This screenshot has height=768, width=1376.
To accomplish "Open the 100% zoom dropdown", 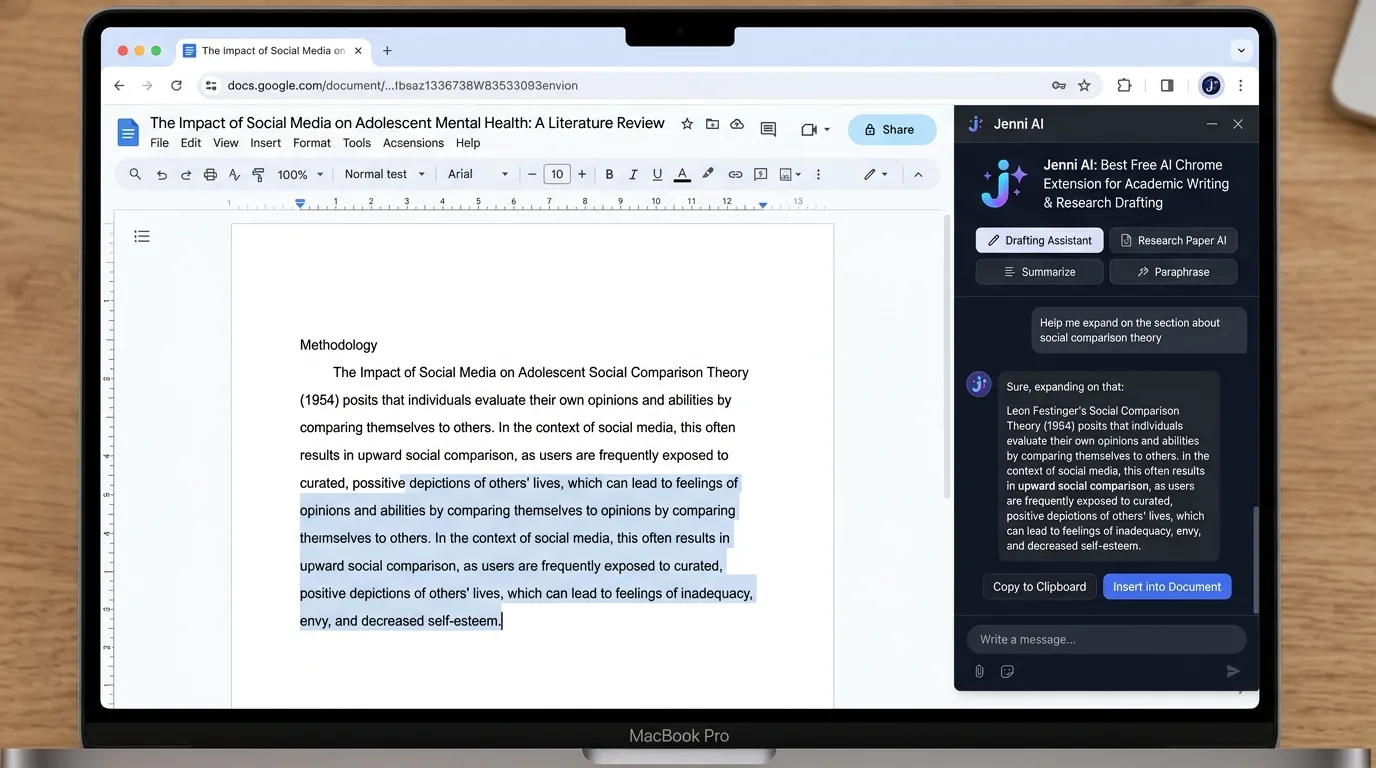I will [x=301, y=174].
